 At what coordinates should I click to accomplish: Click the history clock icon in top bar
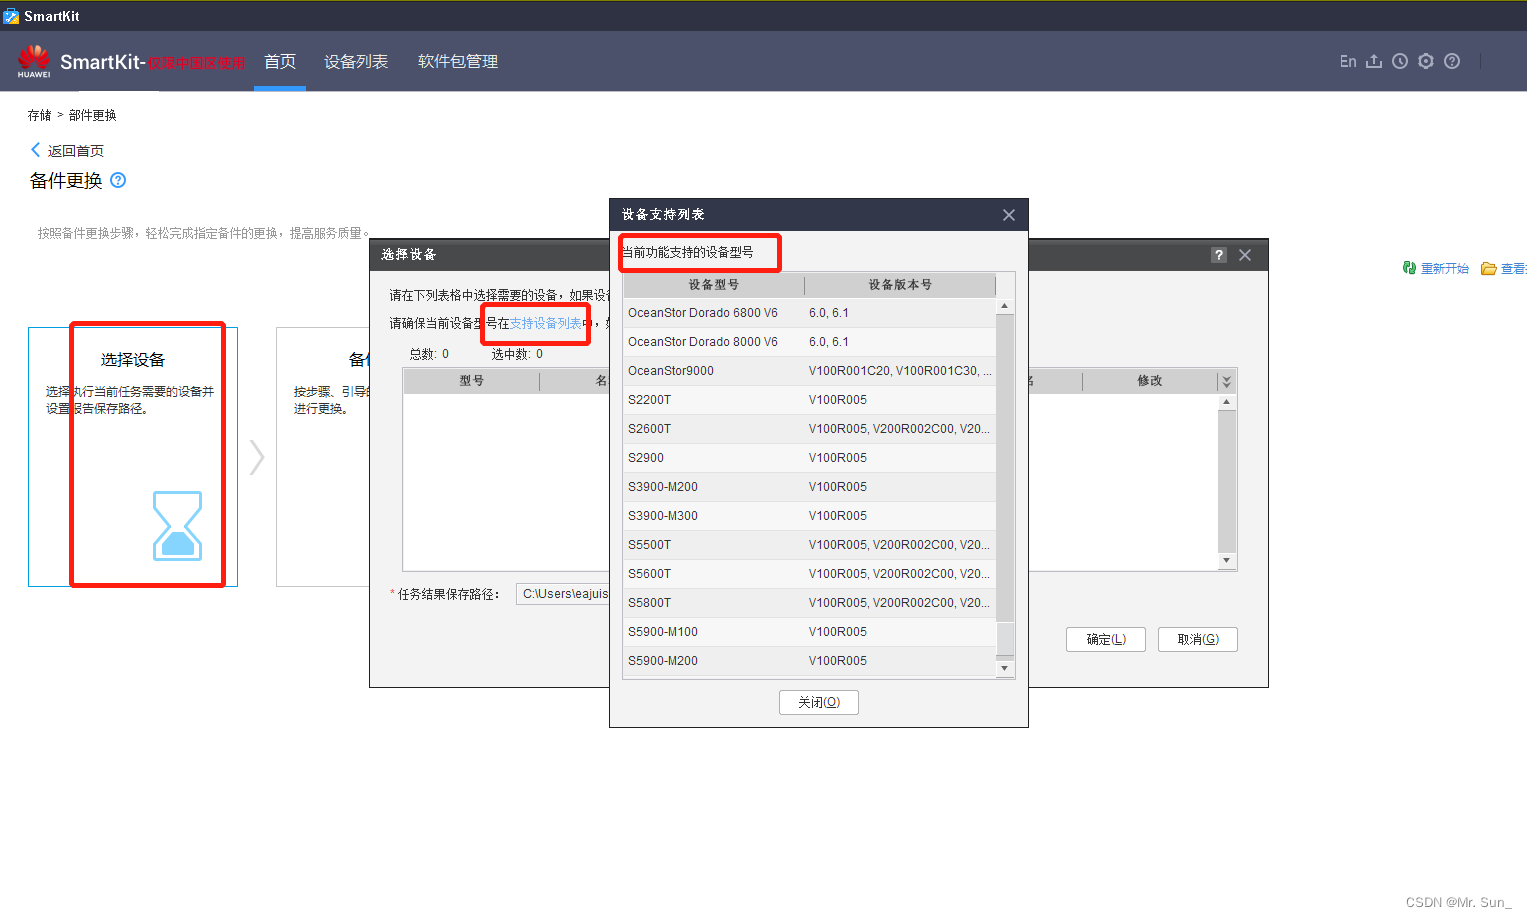[x=1399, y=61]
